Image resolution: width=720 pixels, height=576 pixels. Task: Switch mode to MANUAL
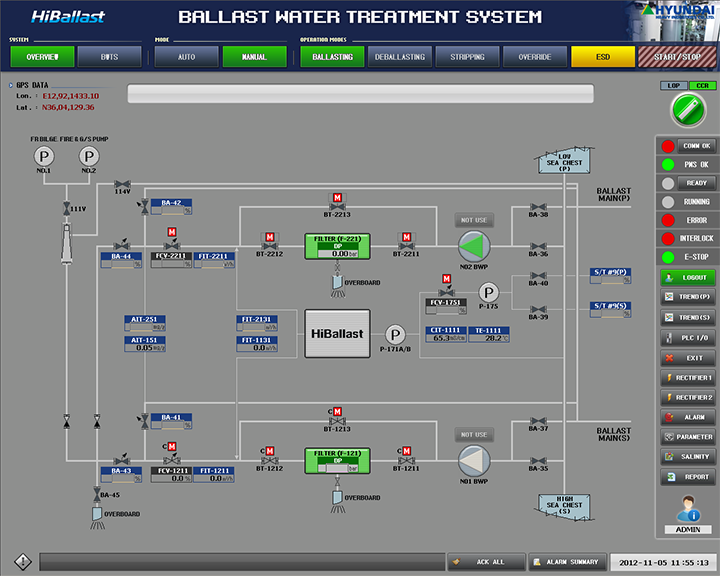[254, 57]
